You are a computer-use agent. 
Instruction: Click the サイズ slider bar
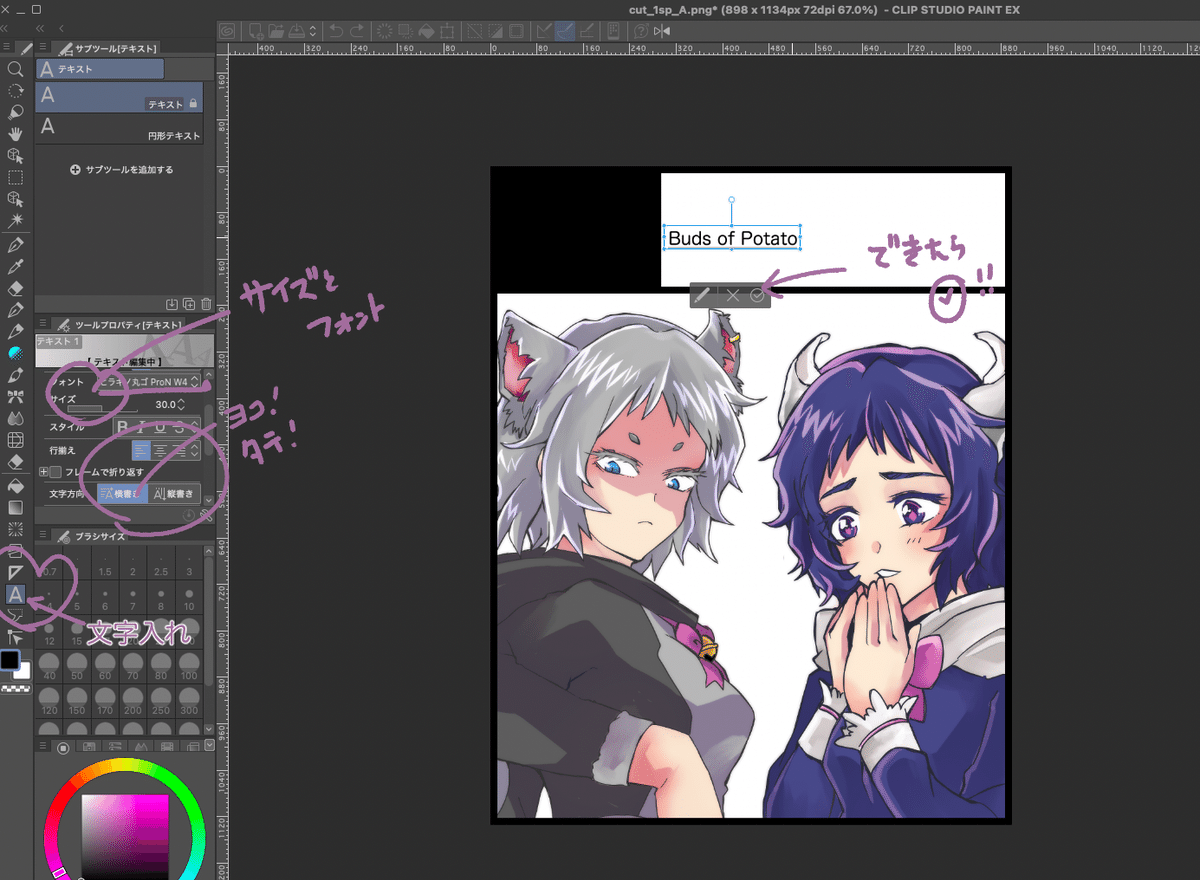tap(103, 408)
